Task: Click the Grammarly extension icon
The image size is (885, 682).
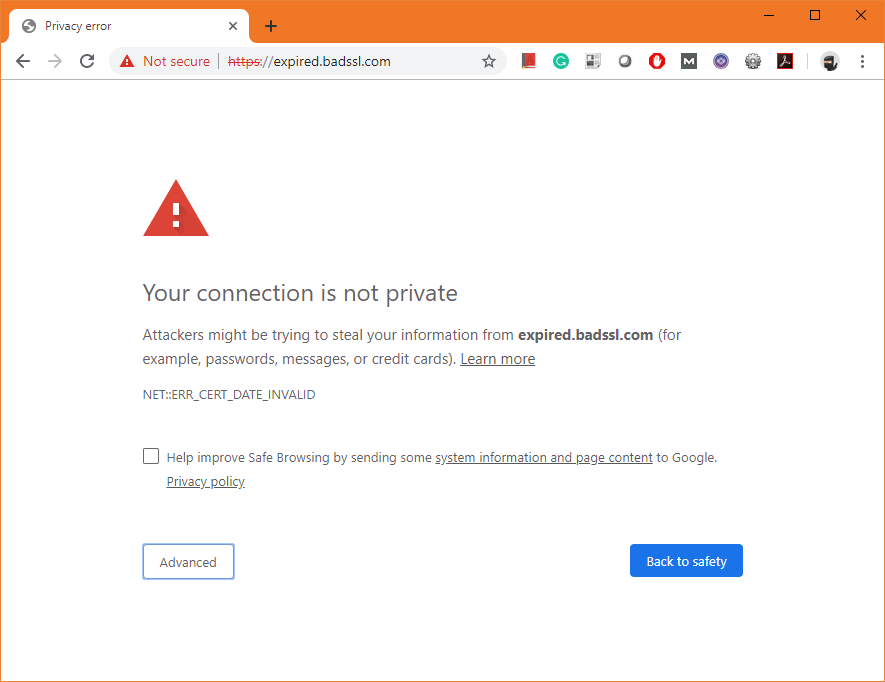Action: click(x=561, y=61)
